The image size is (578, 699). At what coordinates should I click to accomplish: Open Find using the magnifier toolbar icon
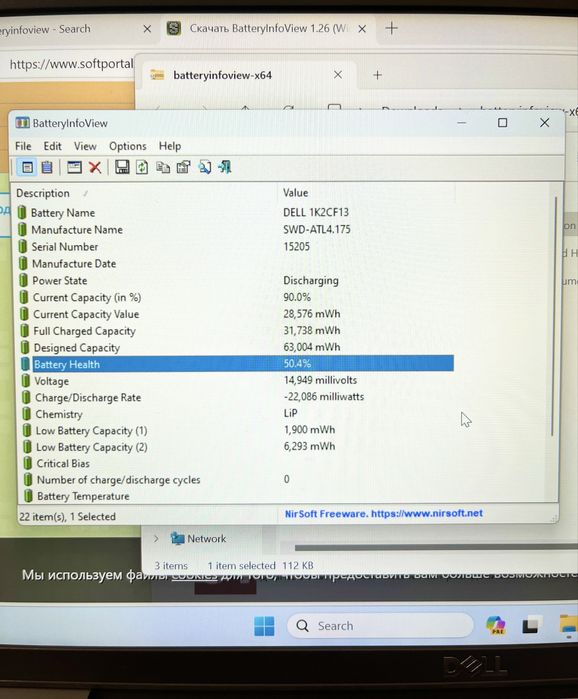(x=205, y=168)
